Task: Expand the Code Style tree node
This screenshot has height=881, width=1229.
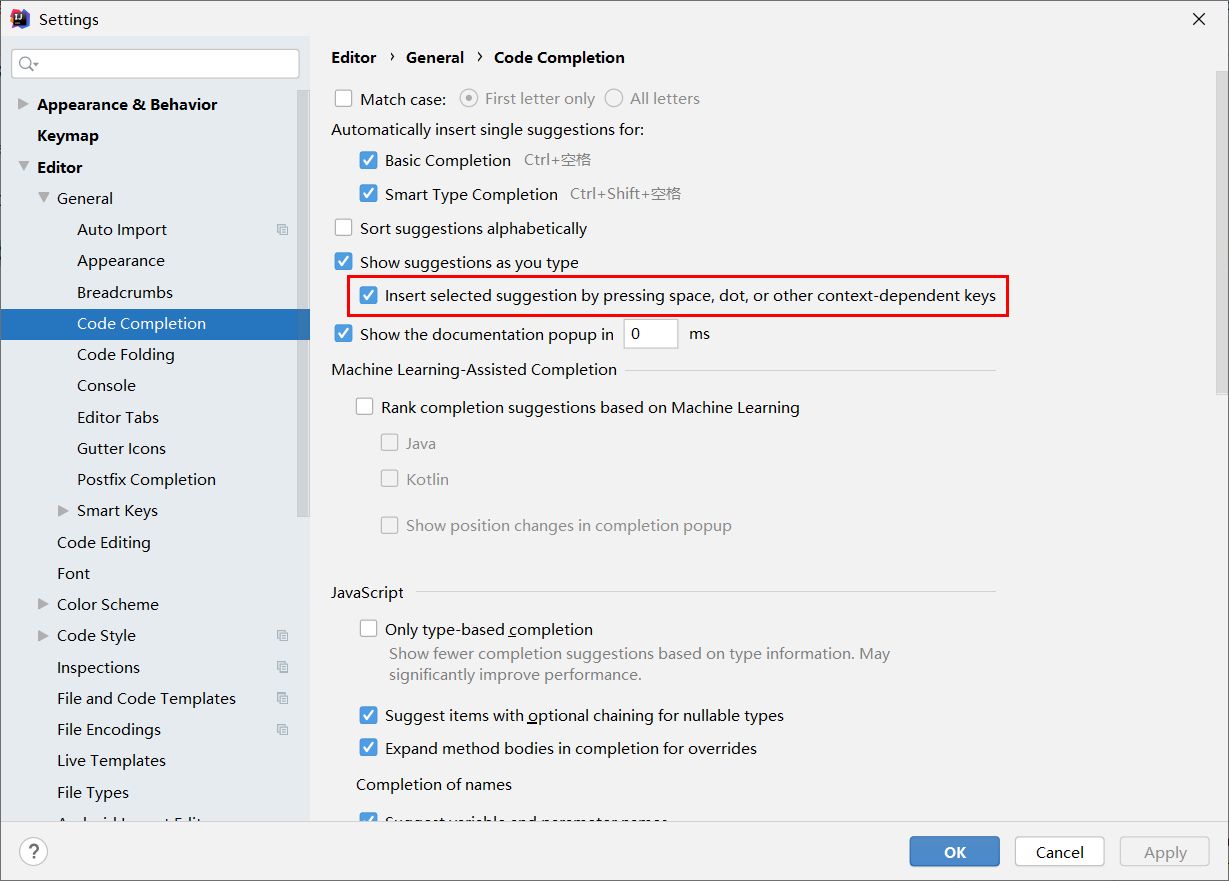Action: tap(43, 636)
